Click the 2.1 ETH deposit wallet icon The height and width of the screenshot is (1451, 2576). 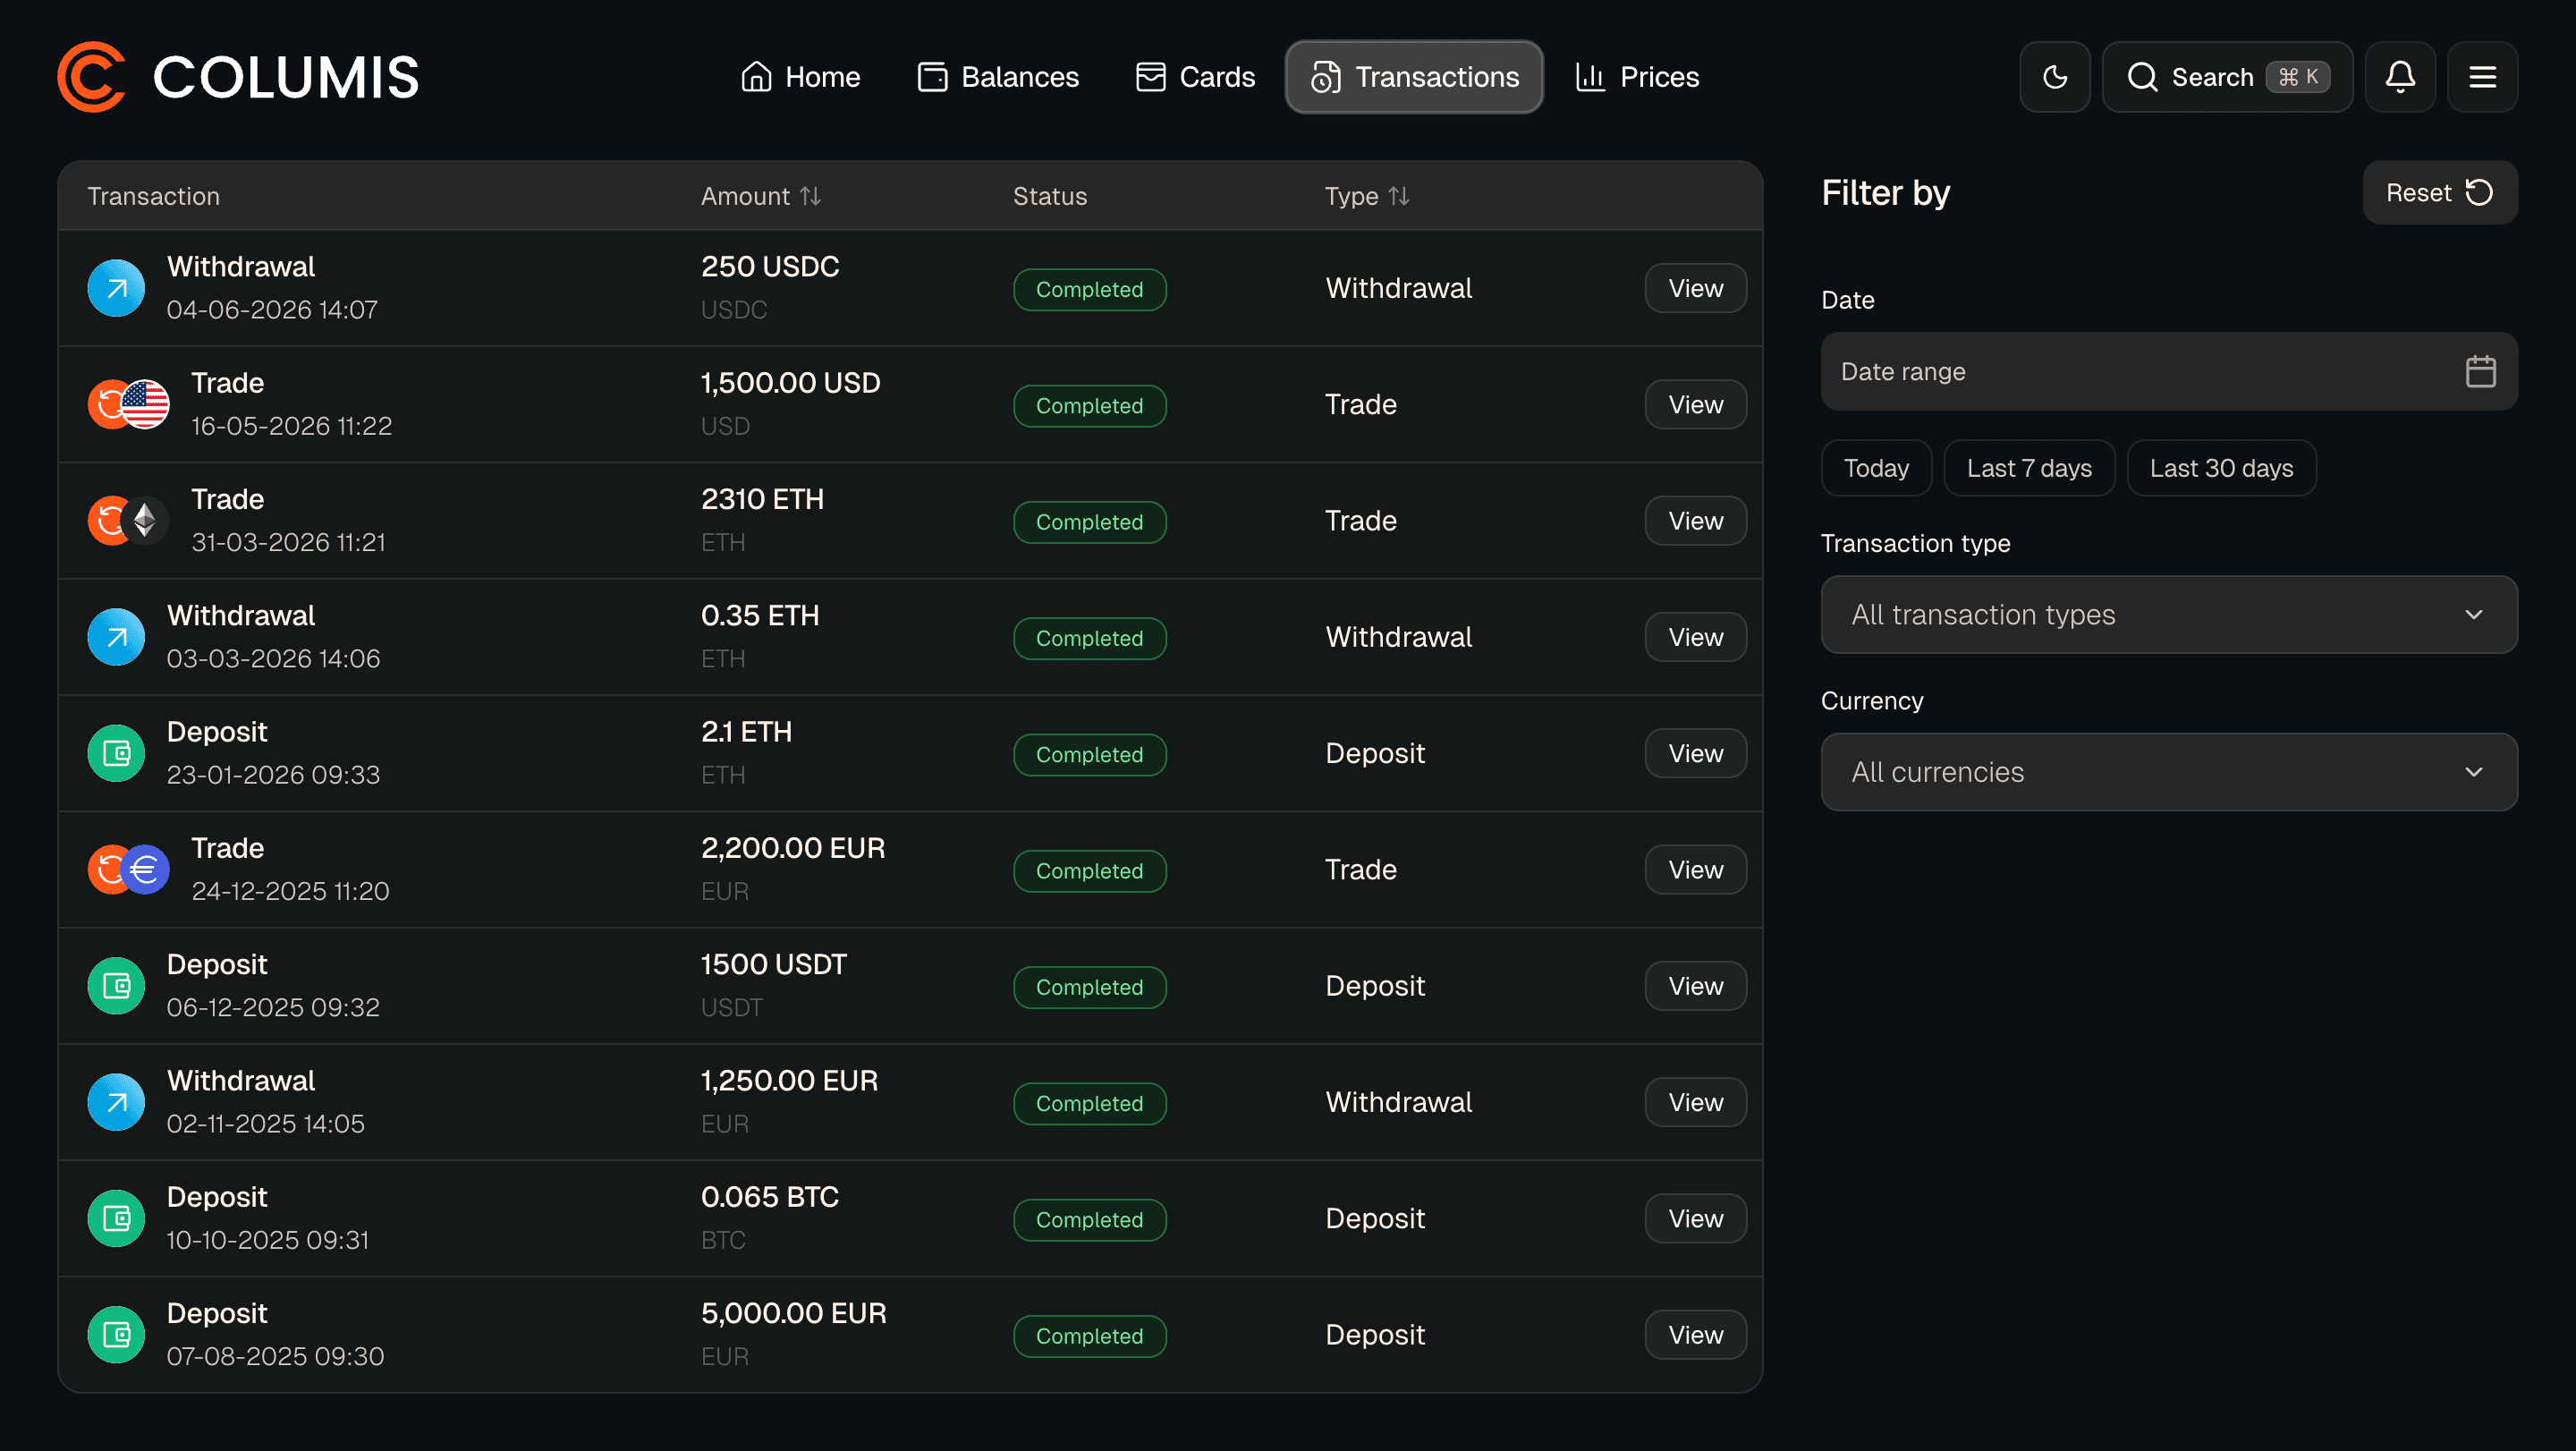click(116, 753)
